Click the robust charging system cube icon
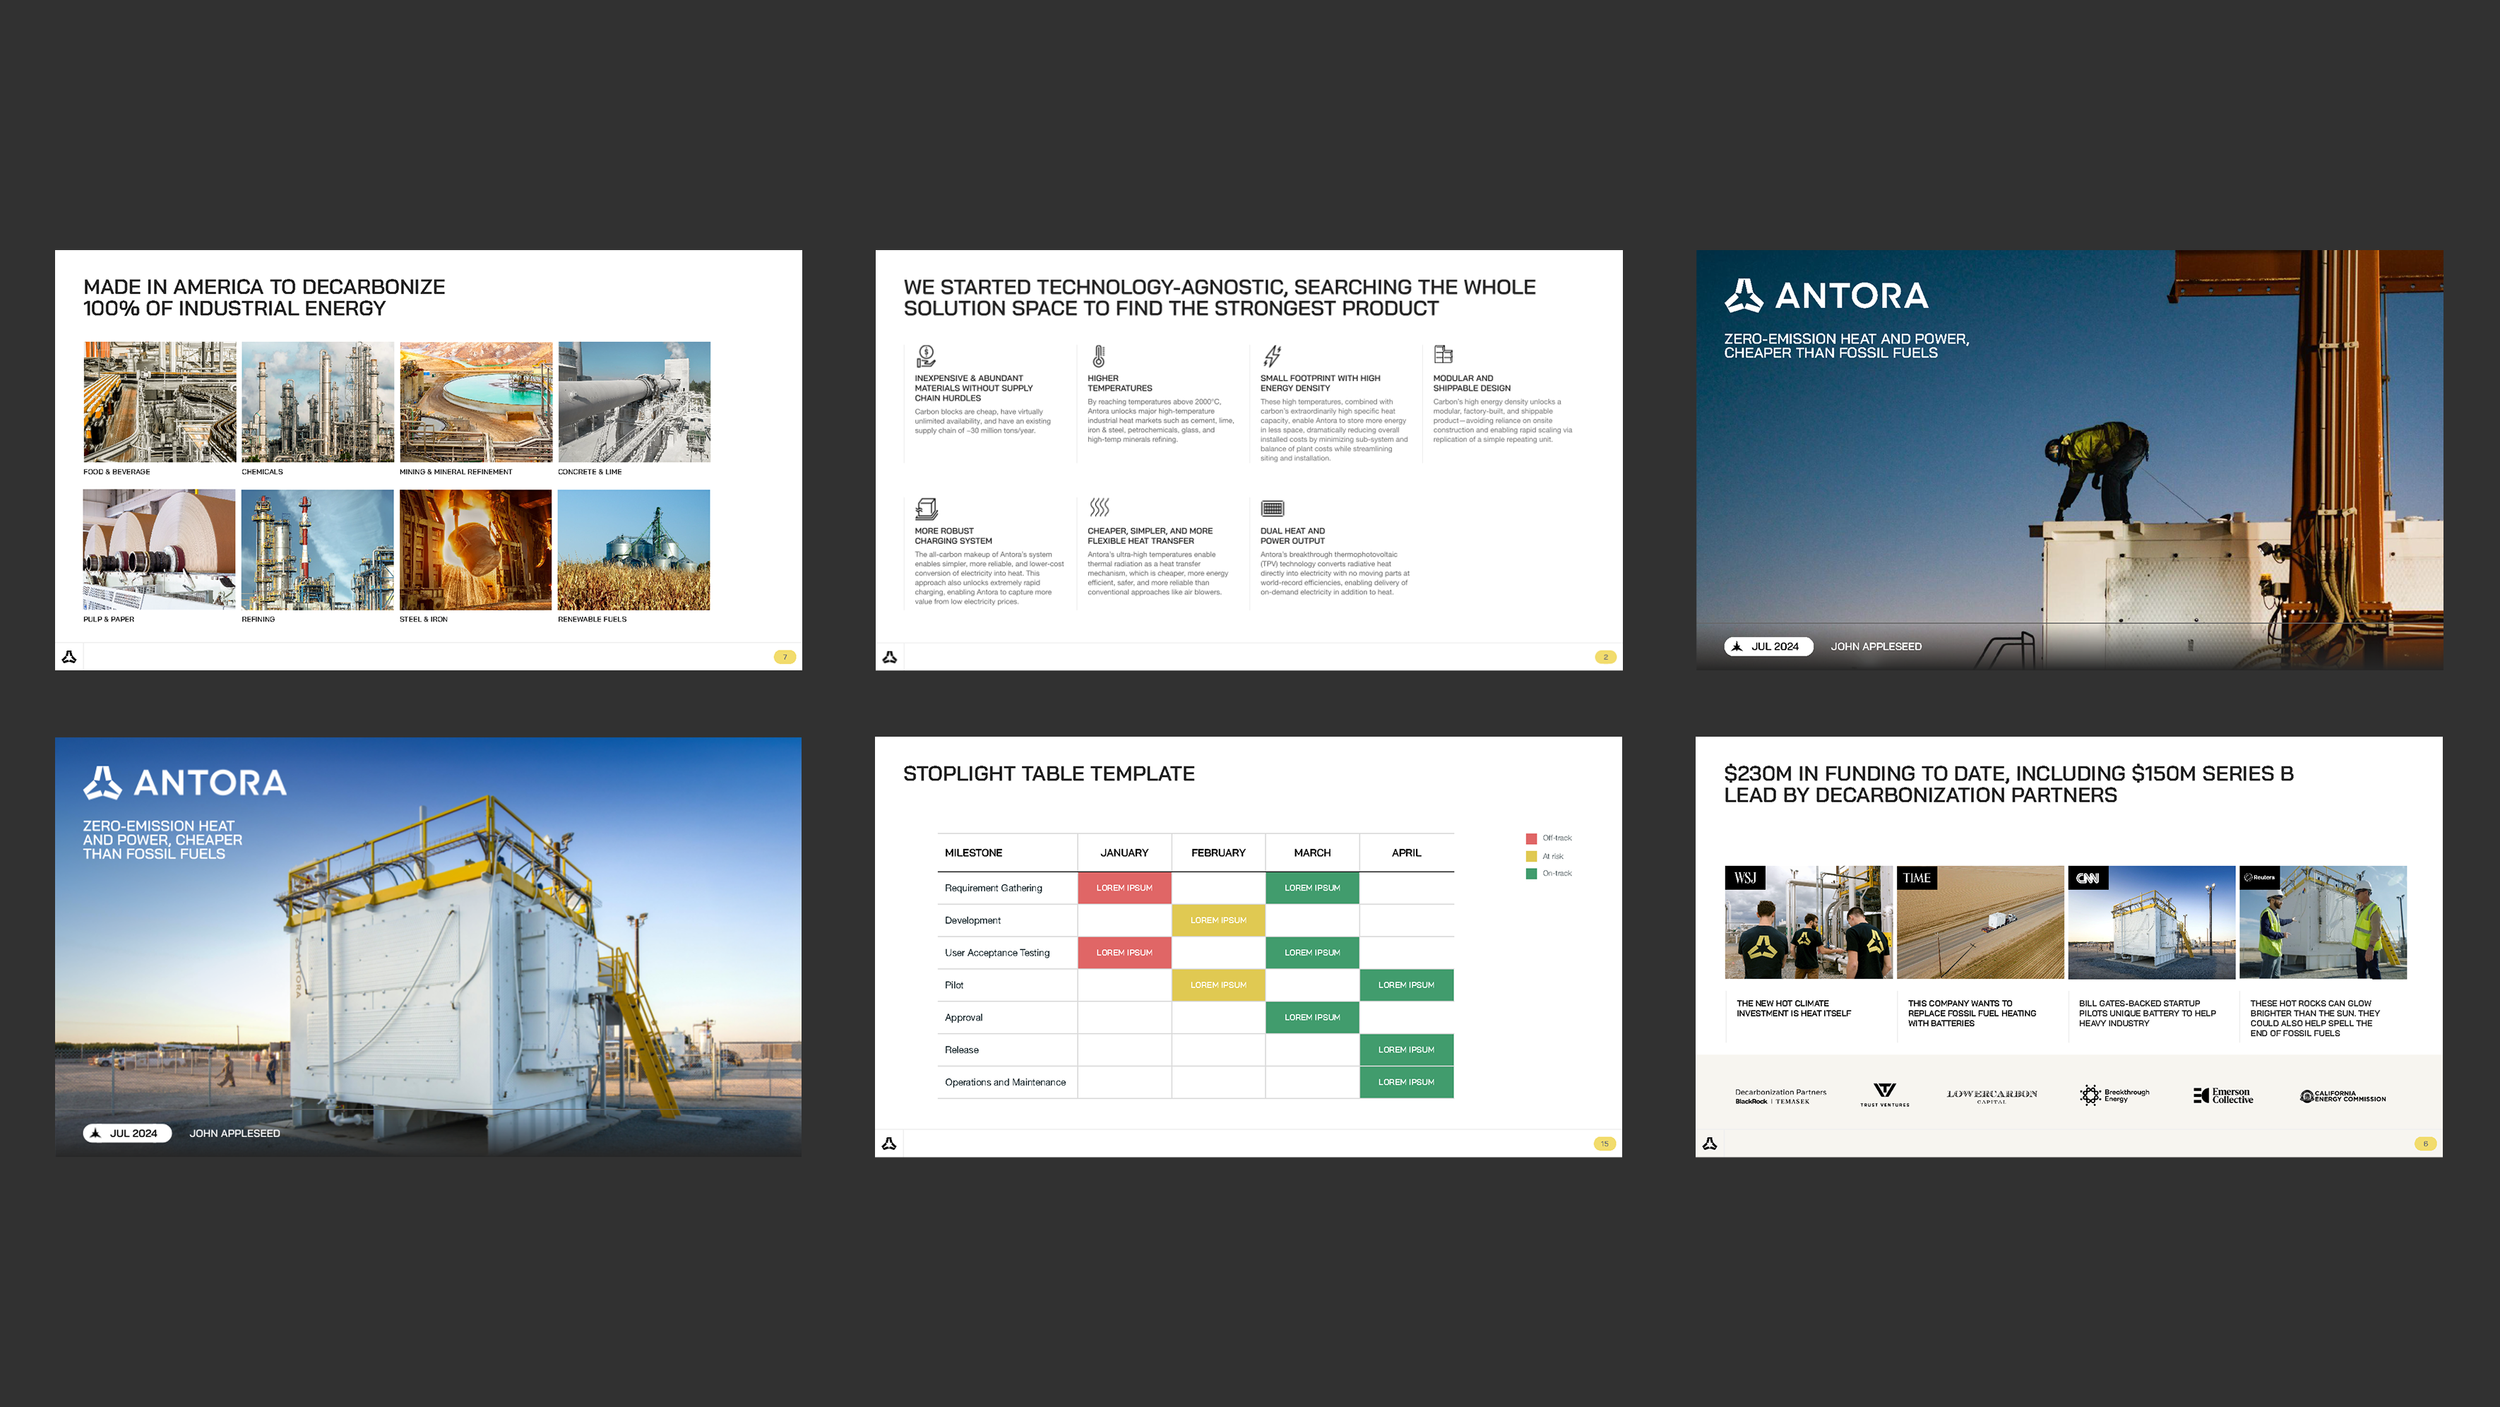This screenshot has height=1407, width=2500. [x=926, y=508]
